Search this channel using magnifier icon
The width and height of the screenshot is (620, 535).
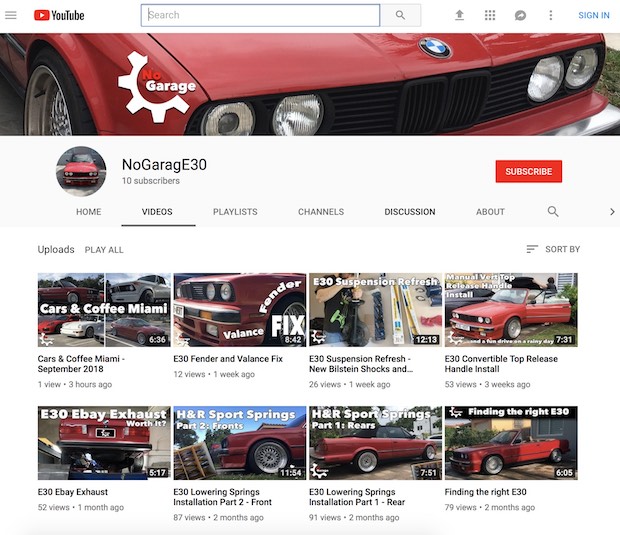pyautogui.click(x=553, y=212)
